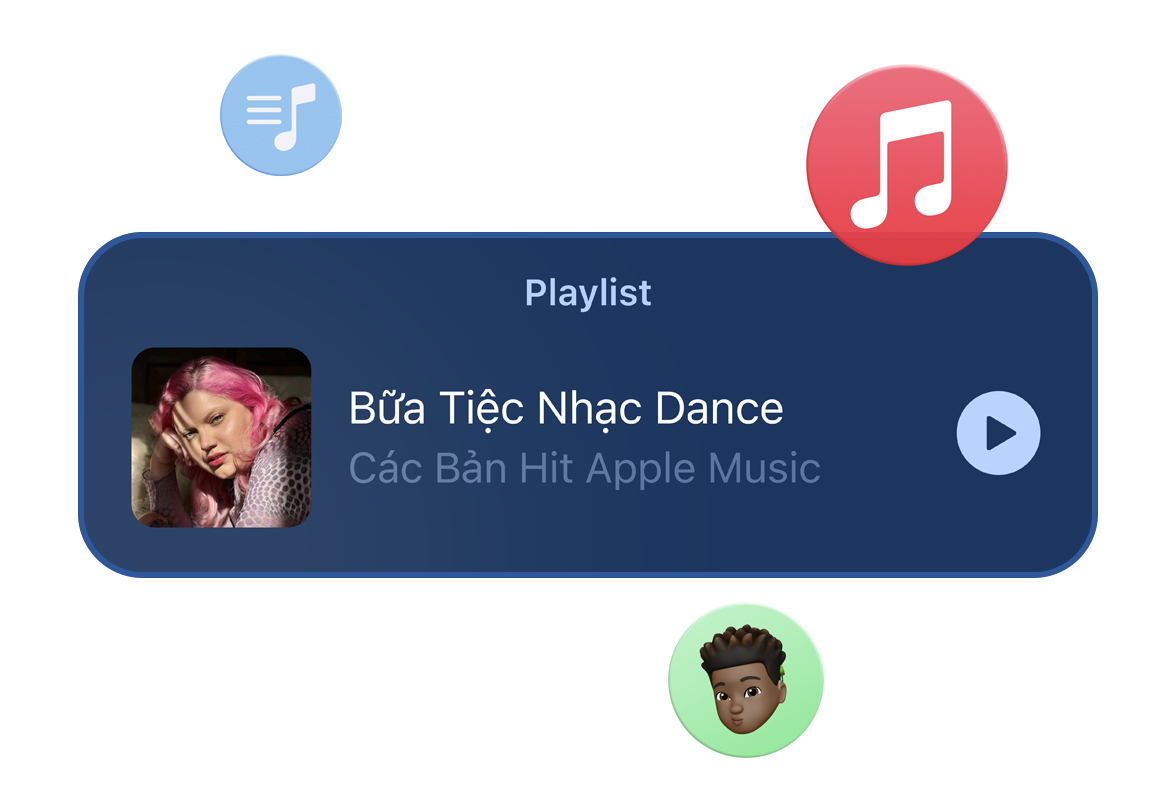This screenshot has height=808, width=1176.
Task: Select the Memoji avatar in green circle
Action: (x=746, y=680)
